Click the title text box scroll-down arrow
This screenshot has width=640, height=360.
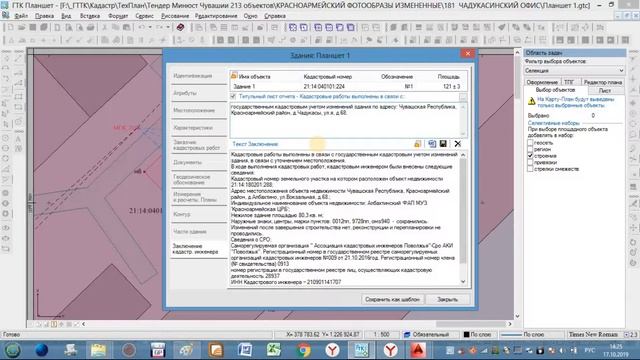click(463, 133)
